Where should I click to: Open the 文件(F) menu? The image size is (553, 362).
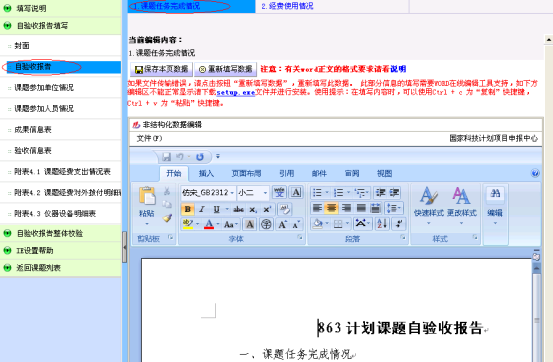pyautogui.click(x=150, y=138)
